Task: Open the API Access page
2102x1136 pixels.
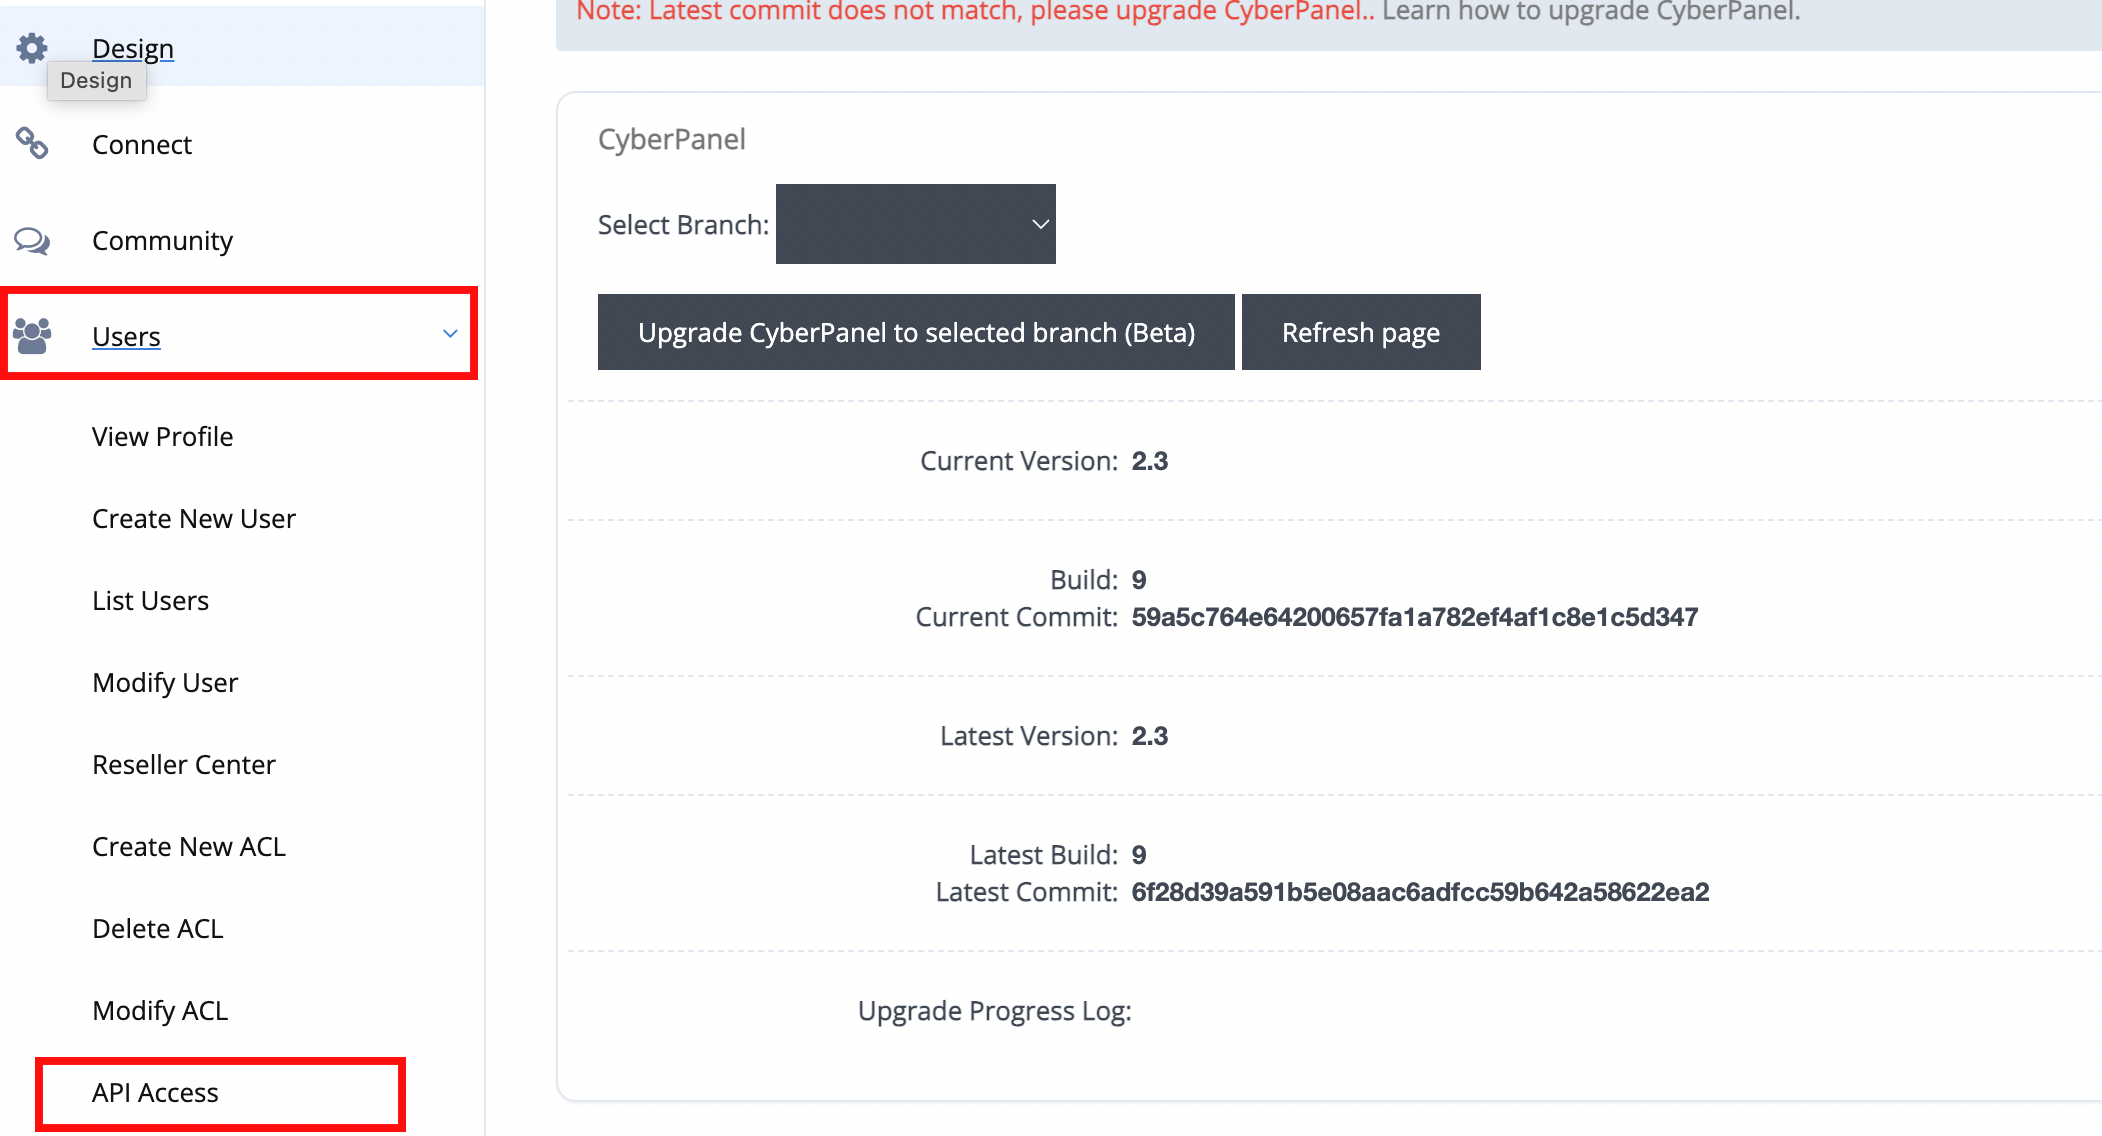Action: tap(155, 1092)
